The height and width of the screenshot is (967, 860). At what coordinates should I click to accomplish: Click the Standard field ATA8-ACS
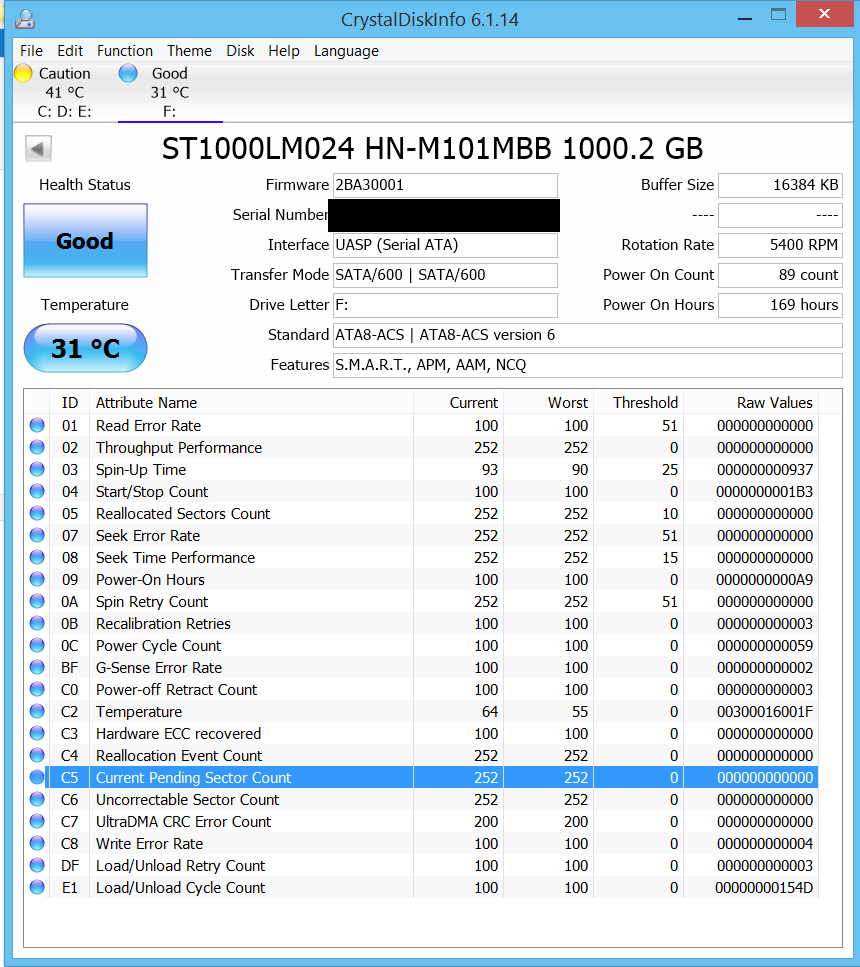pos(587,335)
